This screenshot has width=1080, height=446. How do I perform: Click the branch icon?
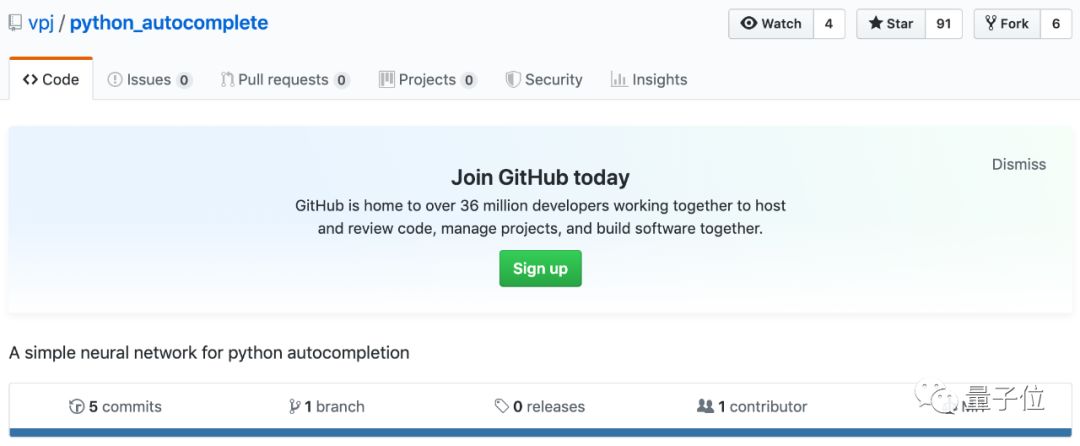[x=294, y=407]
